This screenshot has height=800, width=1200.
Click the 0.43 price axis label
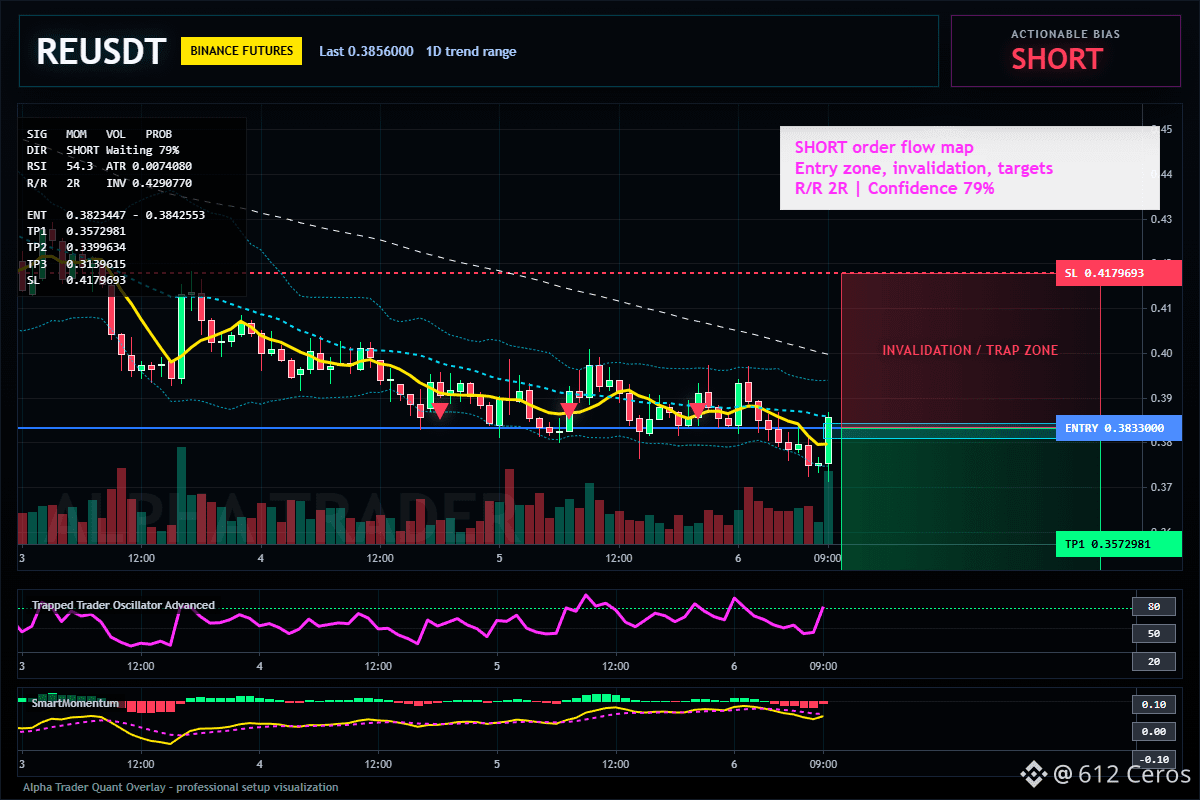coord(1161,218)
